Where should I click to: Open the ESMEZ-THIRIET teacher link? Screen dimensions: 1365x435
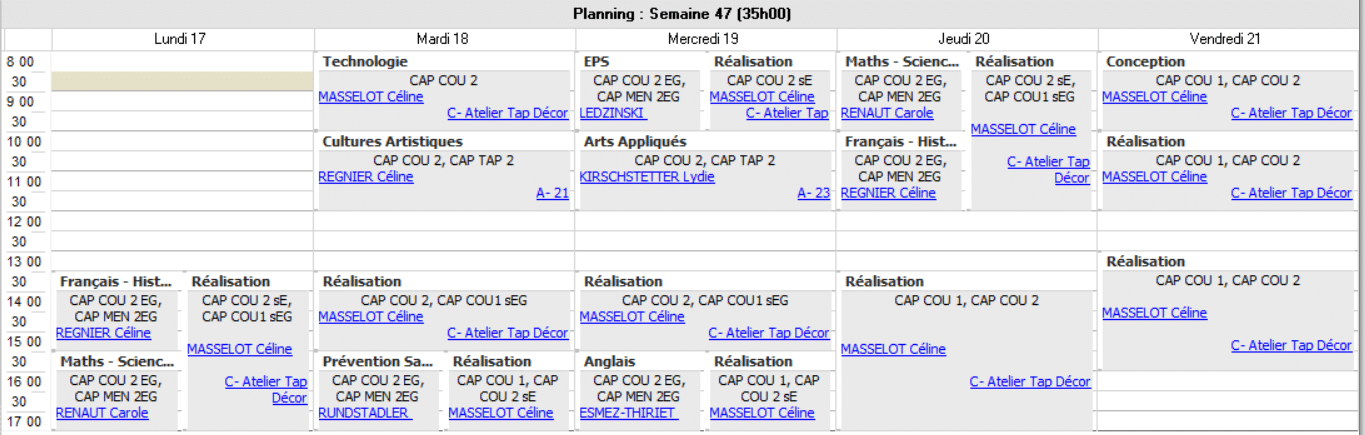628,413
